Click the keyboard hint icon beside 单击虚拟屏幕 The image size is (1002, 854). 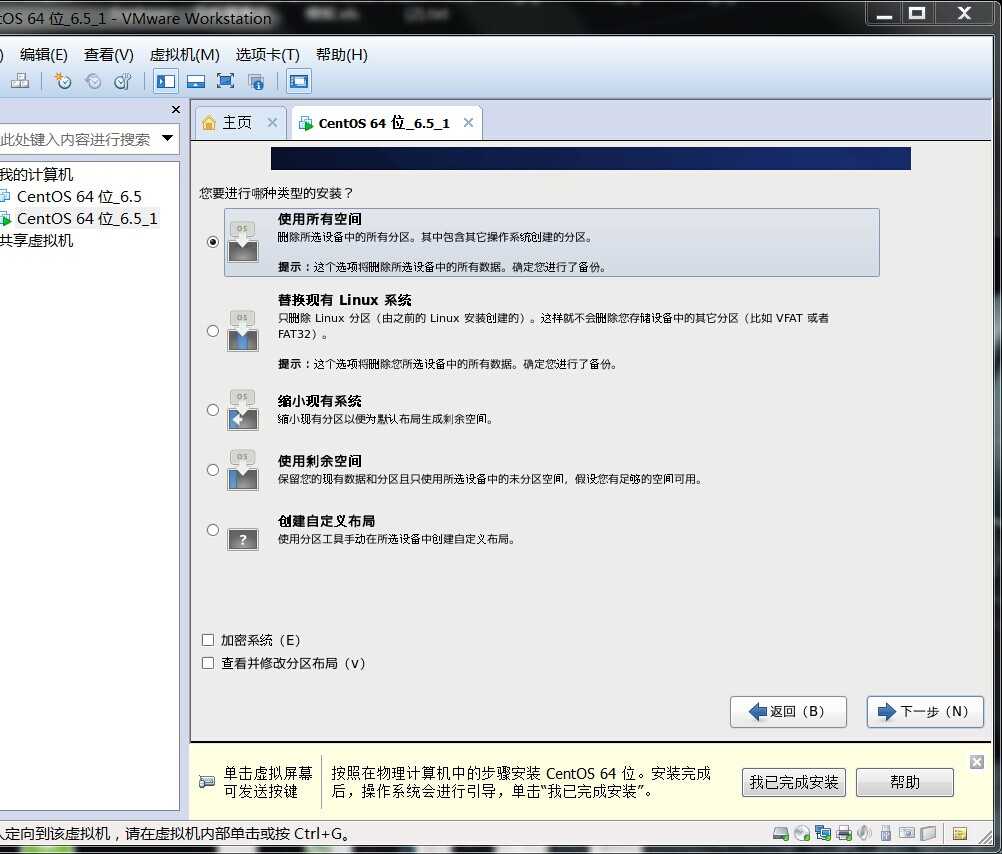click(x=207, y=782)
